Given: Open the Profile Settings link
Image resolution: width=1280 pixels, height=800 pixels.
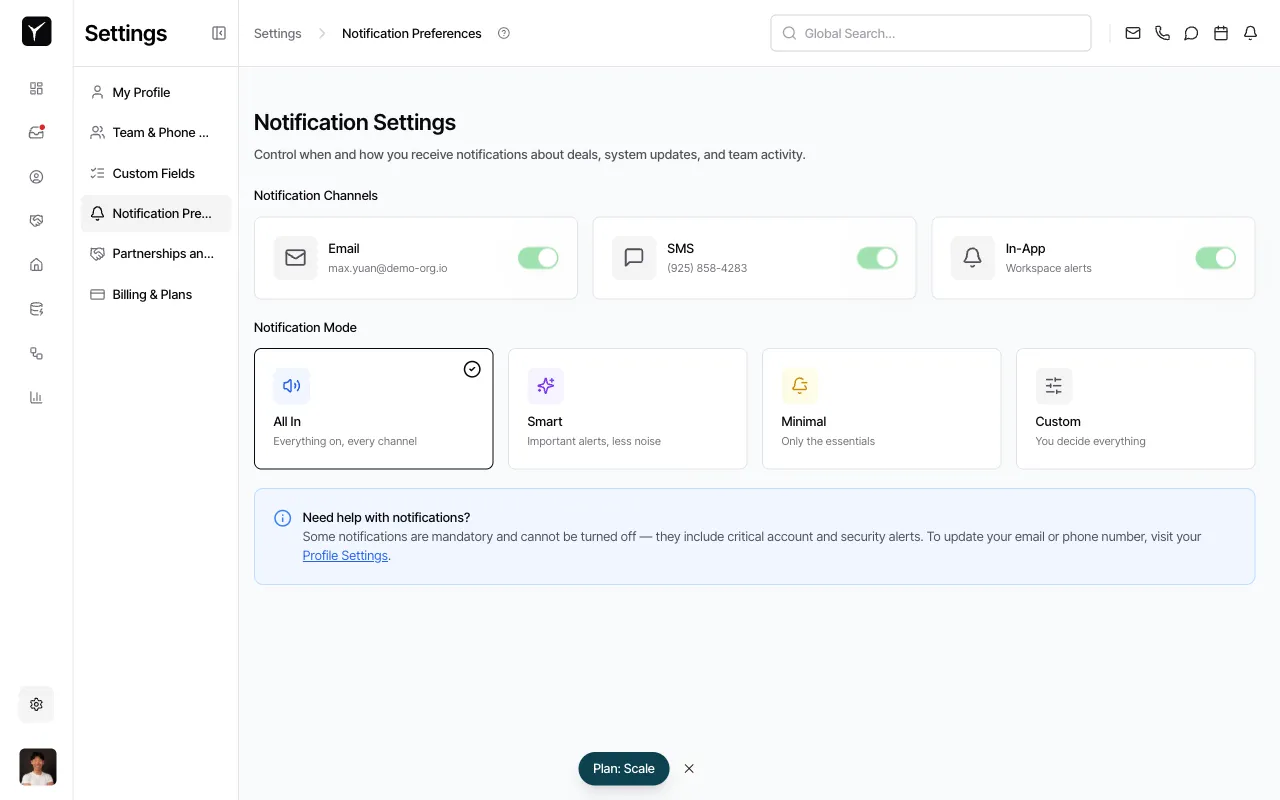Looking at the screenshot, I should point(344,555).
